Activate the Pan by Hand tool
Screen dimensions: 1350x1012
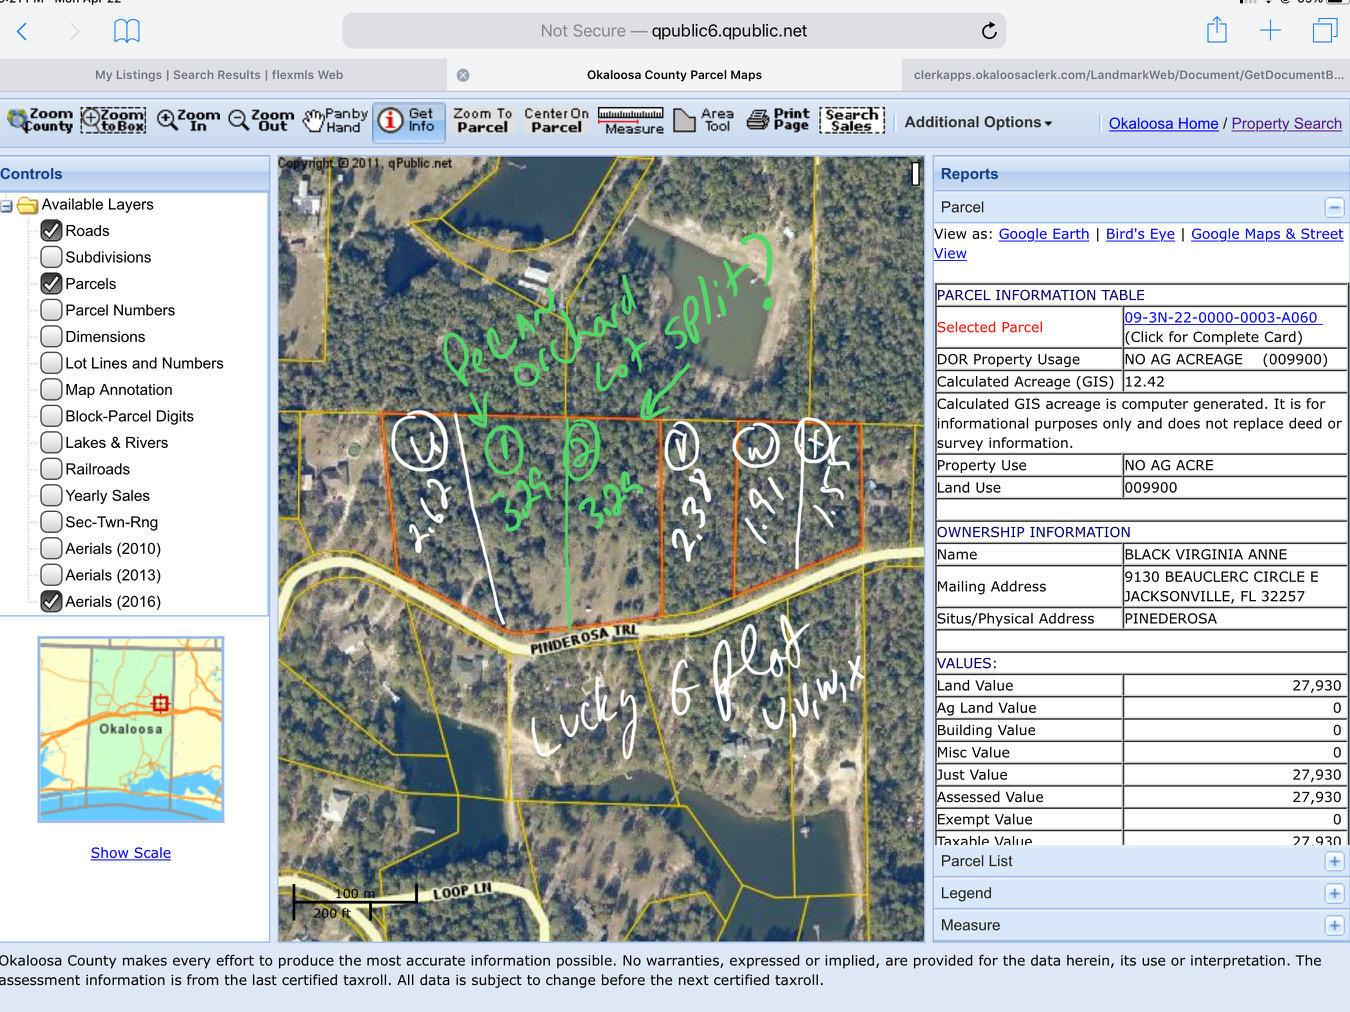336,121
